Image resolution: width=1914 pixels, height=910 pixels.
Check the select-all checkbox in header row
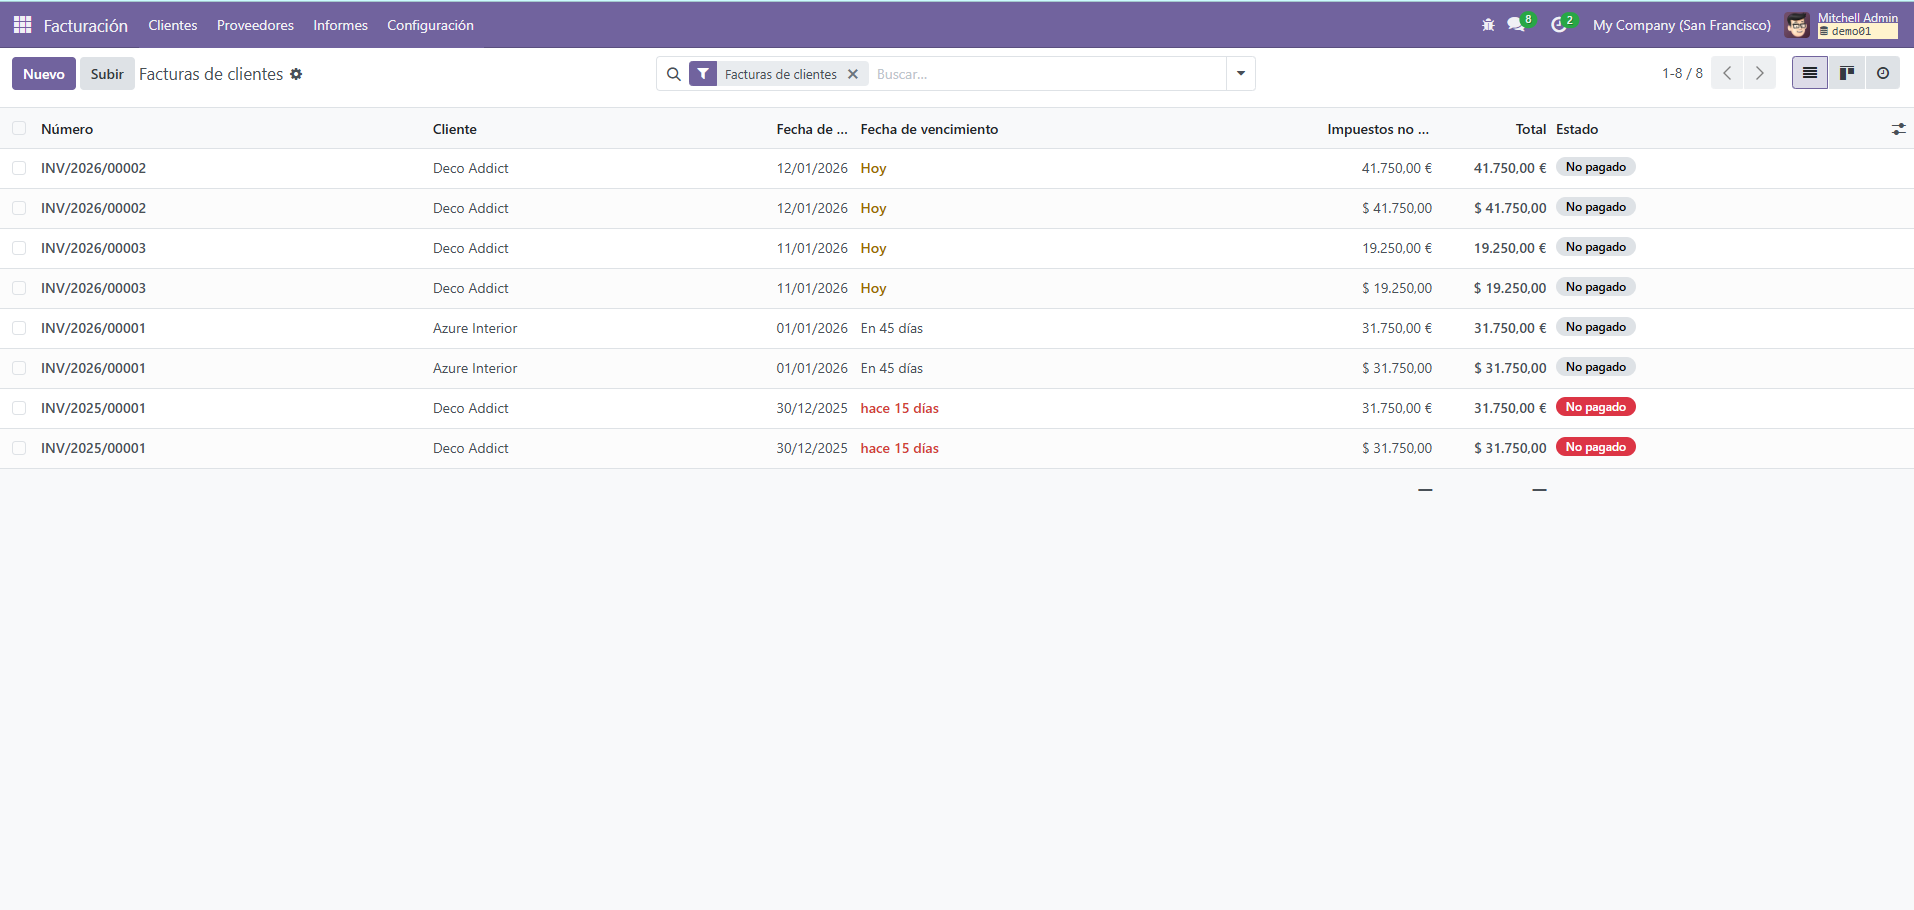coord(19,128)
